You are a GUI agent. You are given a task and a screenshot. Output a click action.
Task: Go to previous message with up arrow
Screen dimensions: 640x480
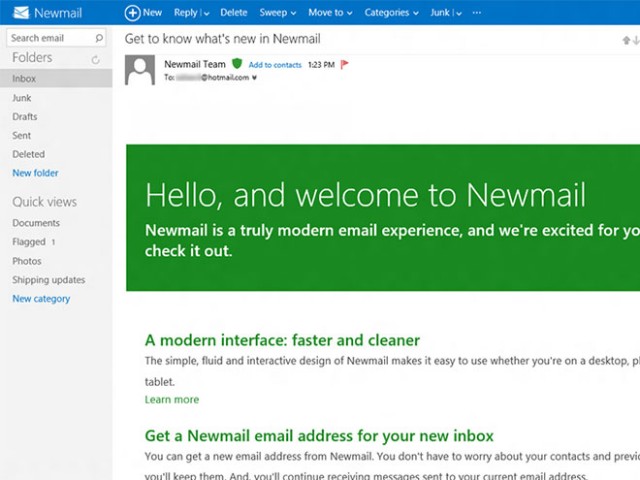626,40
